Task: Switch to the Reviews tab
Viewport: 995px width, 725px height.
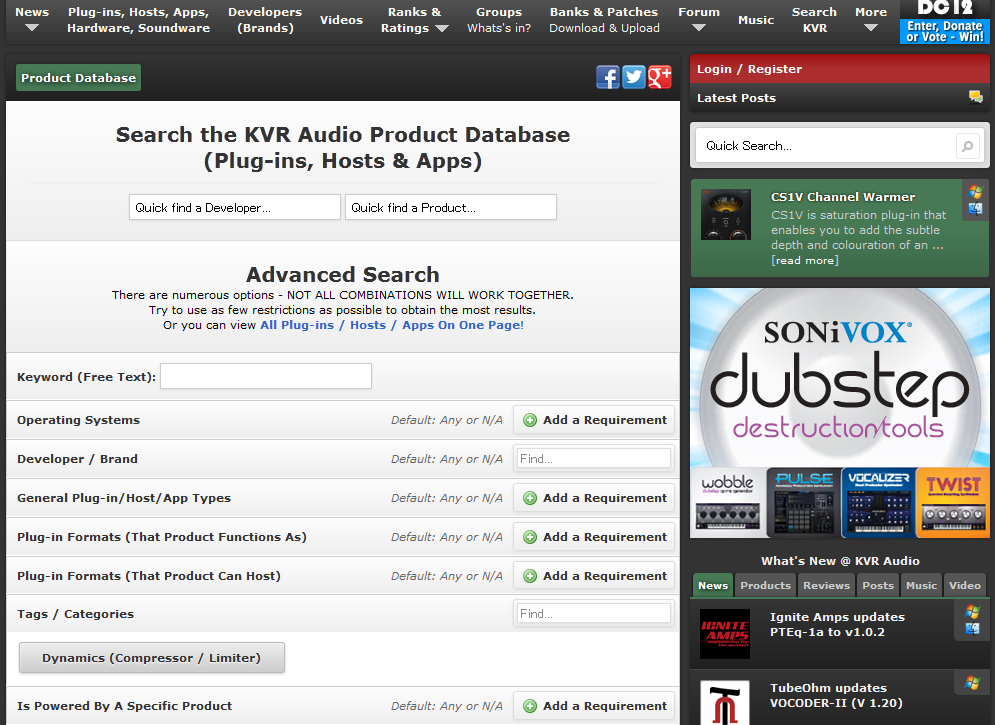Action: coord(826,586)
